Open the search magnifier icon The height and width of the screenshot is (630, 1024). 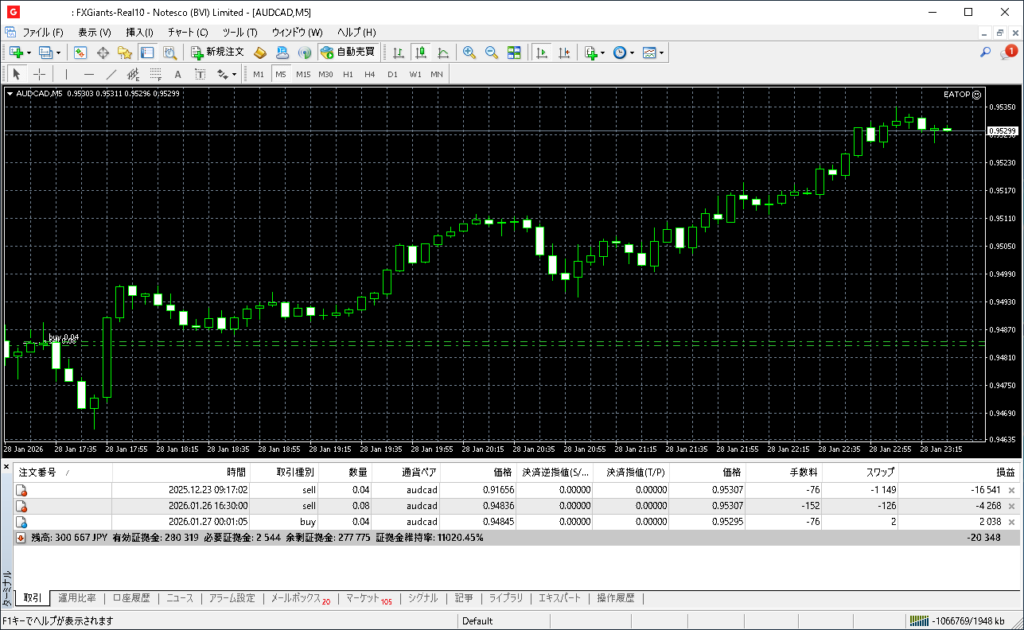point(985,52)
